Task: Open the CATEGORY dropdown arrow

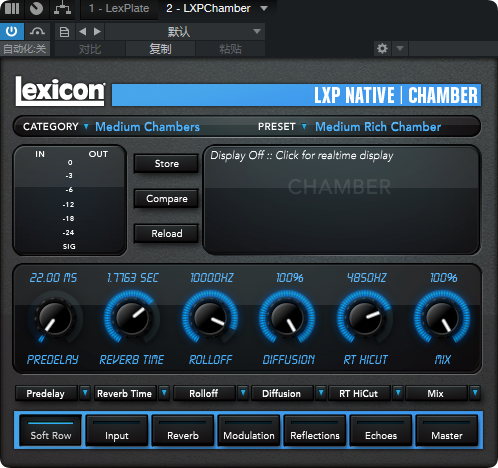Action: 86,126
